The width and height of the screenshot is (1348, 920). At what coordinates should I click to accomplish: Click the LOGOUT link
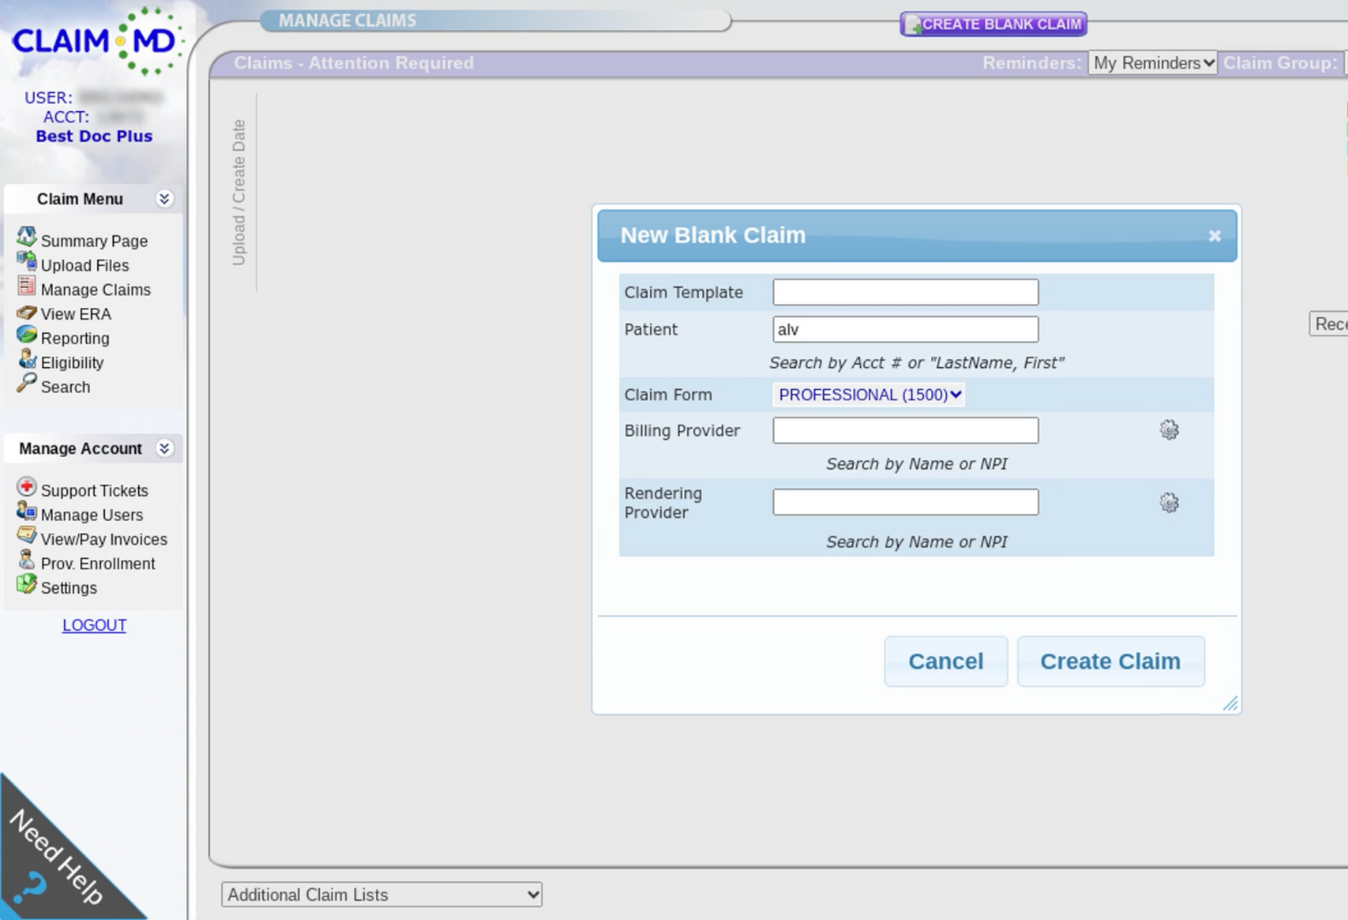94,625
